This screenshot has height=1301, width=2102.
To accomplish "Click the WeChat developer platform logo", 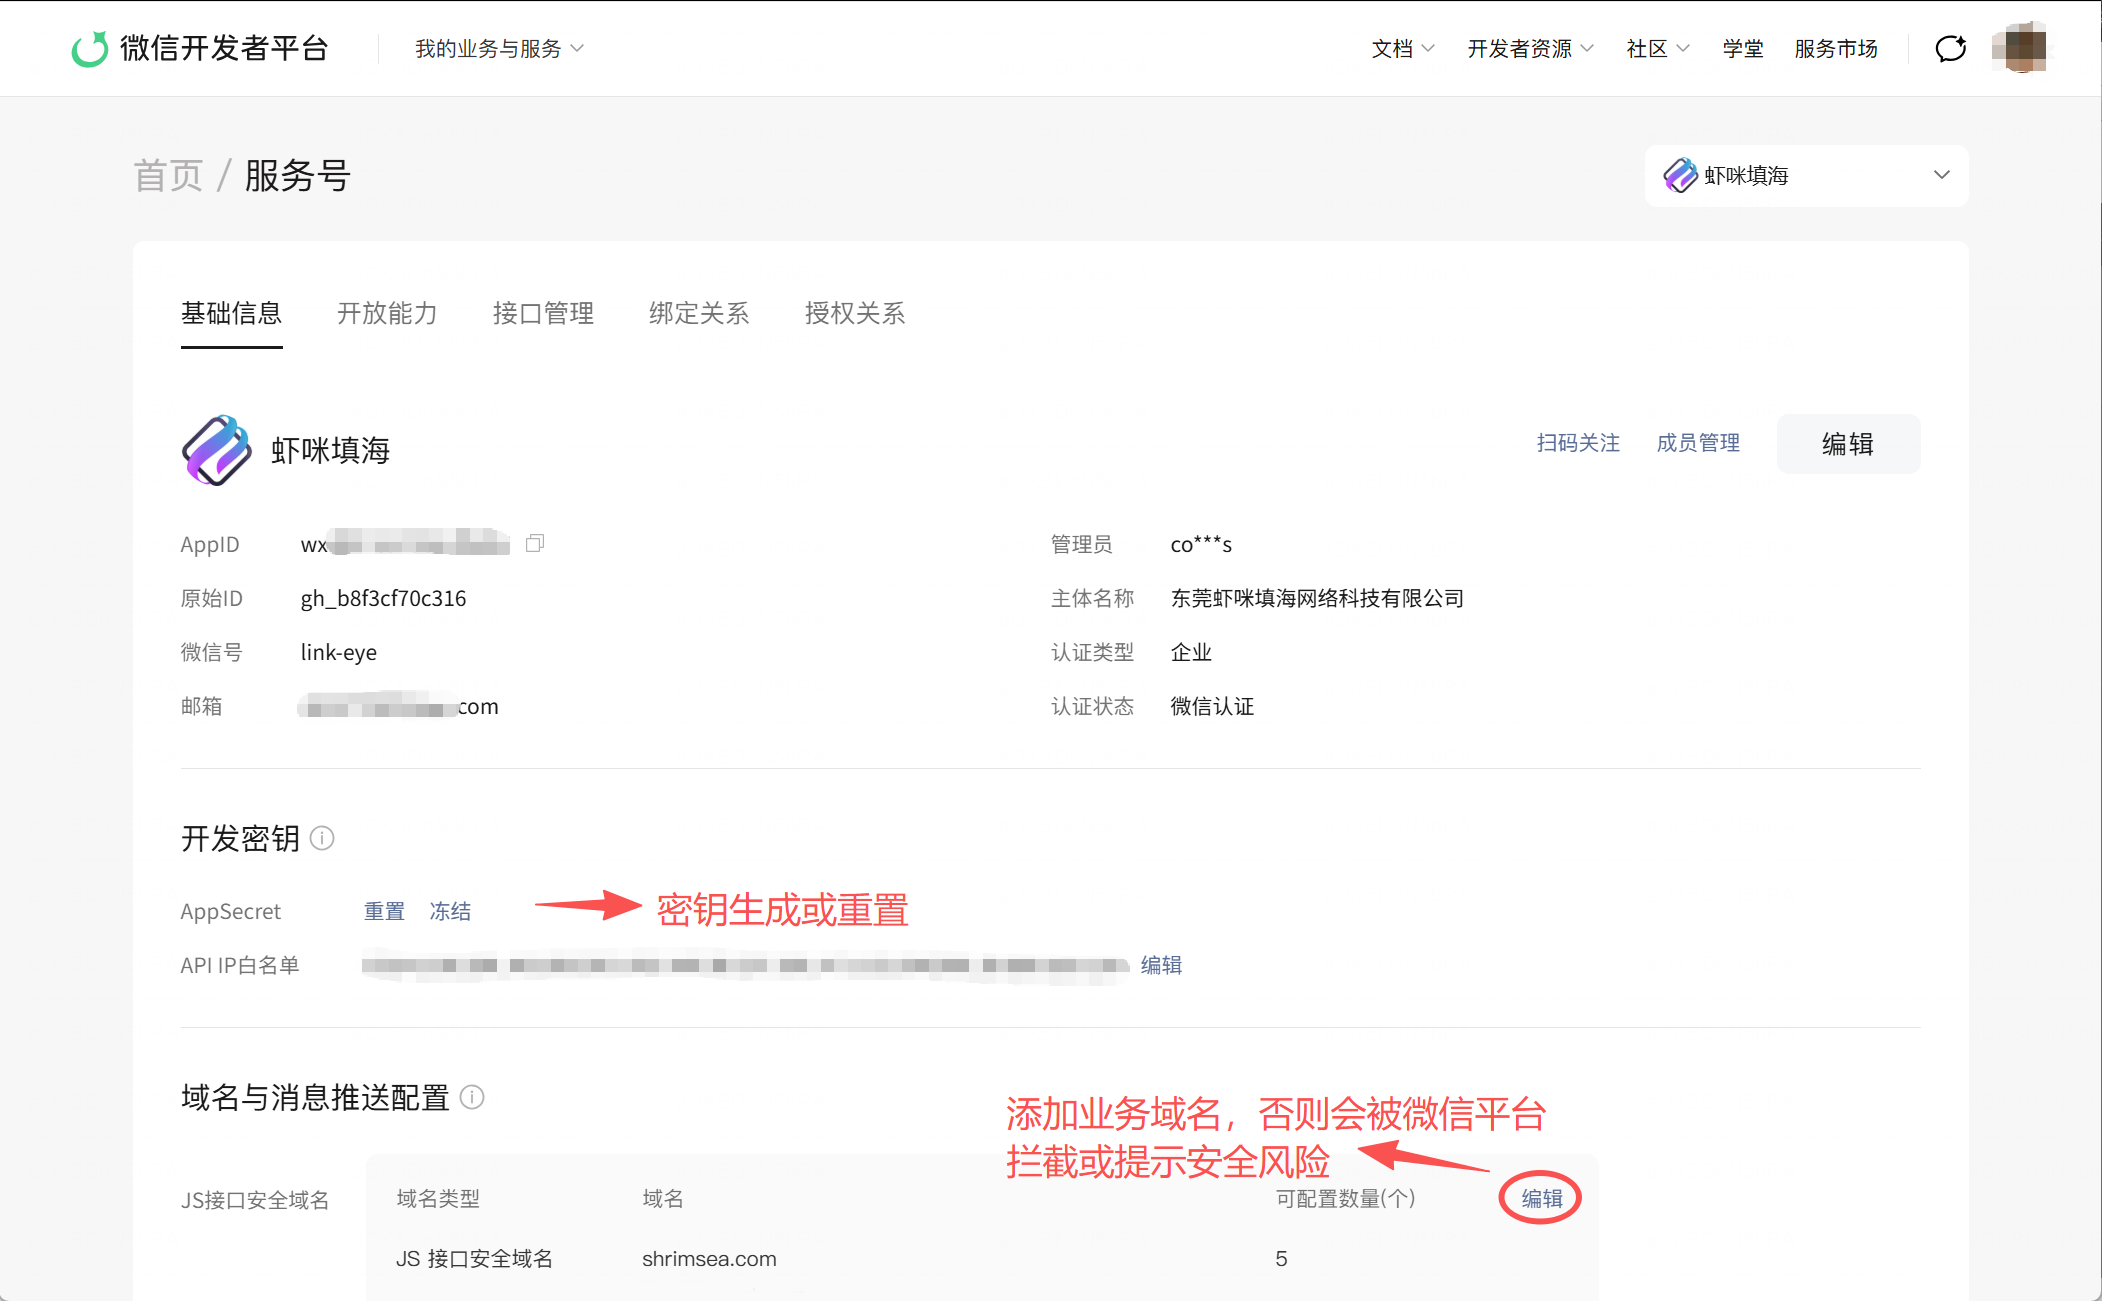I will (200, 48).
